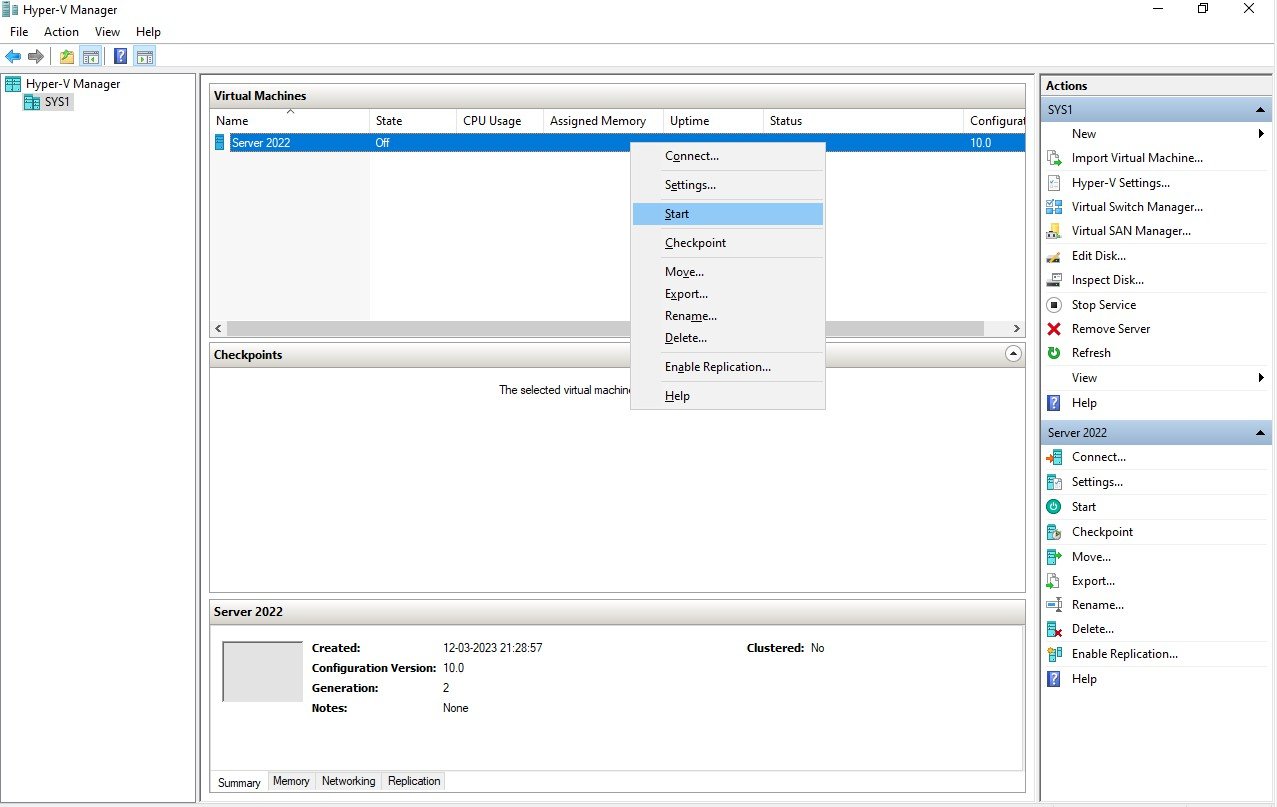This screenshot has width=1277, height=807.
Task: Click the Help icon under Server 2022 actions
Action: [1054, 679]
